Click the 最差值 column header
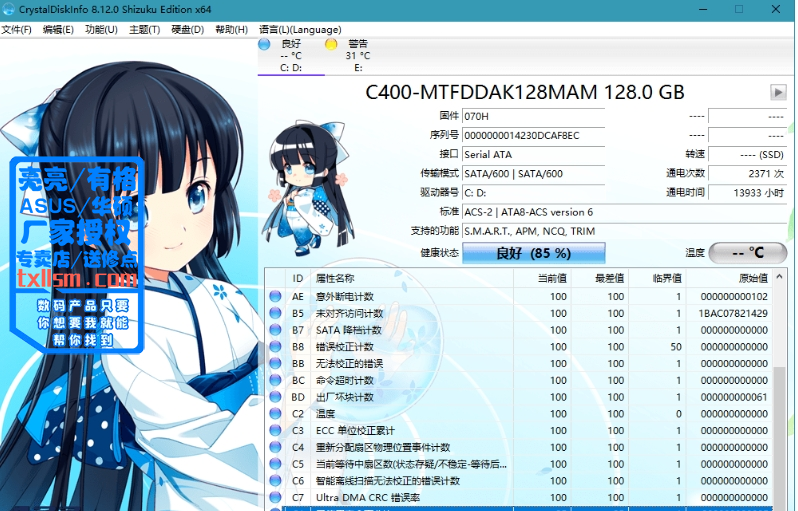The image size is (798, 511). (600, 278)
